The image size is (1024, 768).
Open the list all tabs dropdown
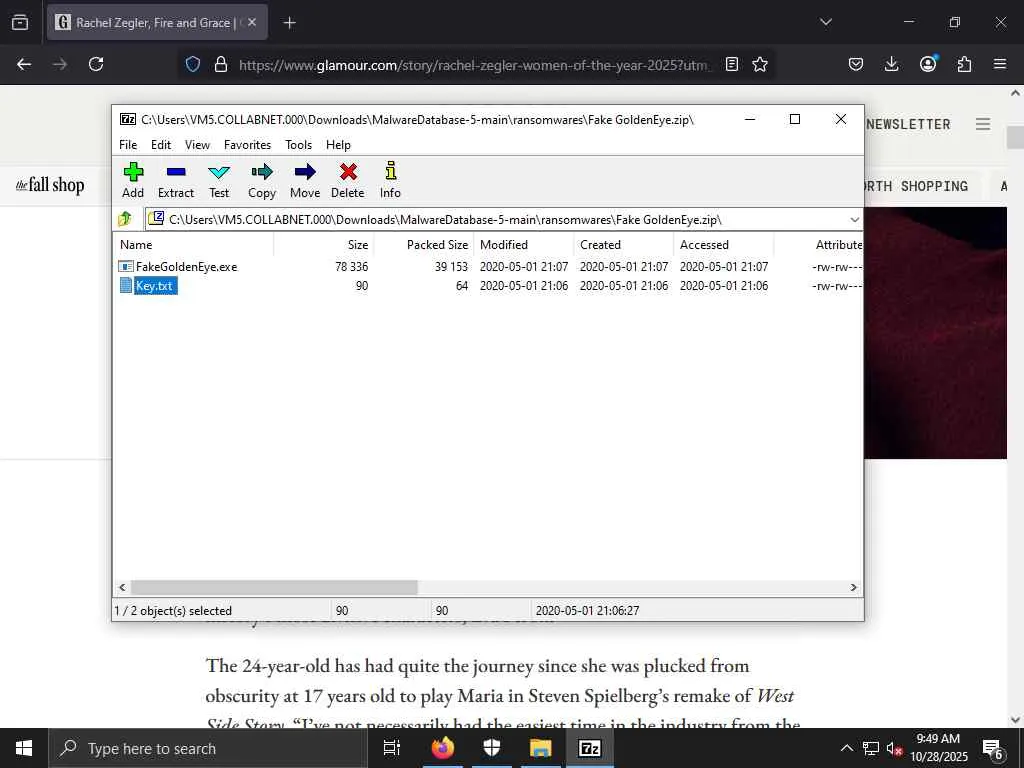coord(825,22)
